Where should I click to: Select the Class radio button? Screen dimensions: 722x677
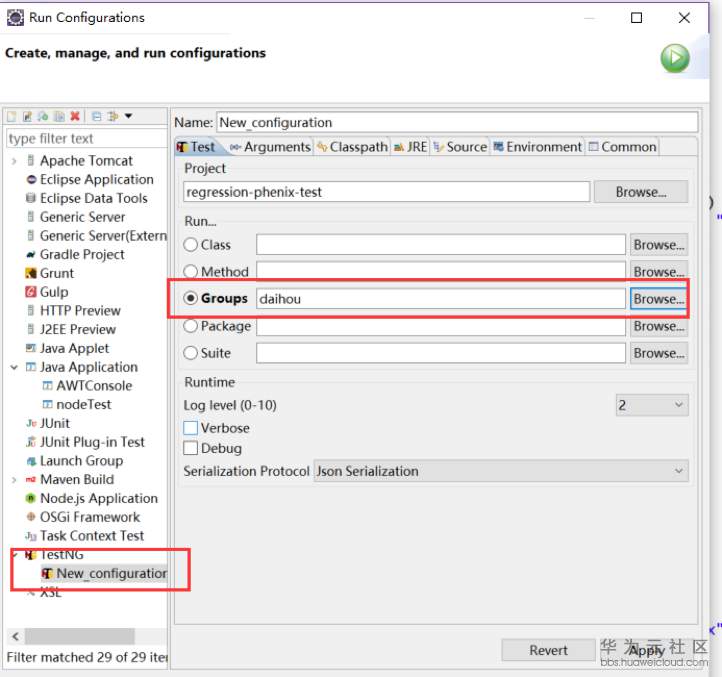pos(191,244)
